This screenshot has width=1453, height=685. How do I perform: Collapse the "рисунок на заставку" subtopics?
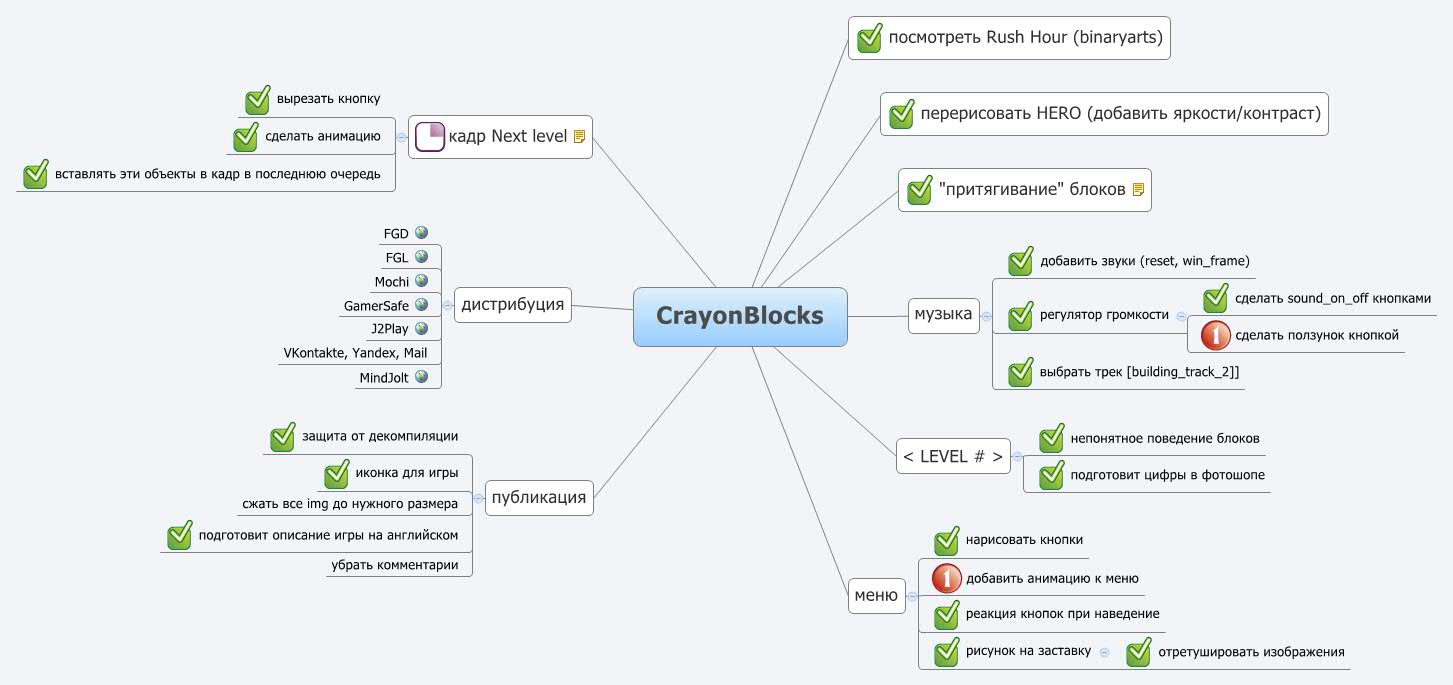(1103, 651)
